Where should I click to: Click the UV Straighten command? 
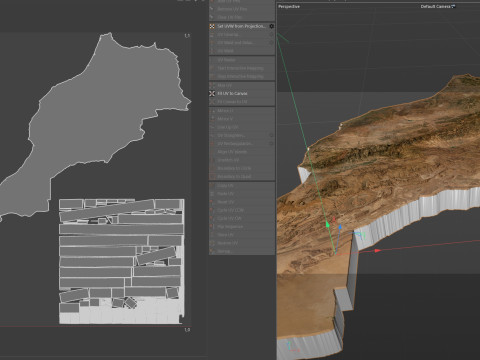(x=242, y=135)
